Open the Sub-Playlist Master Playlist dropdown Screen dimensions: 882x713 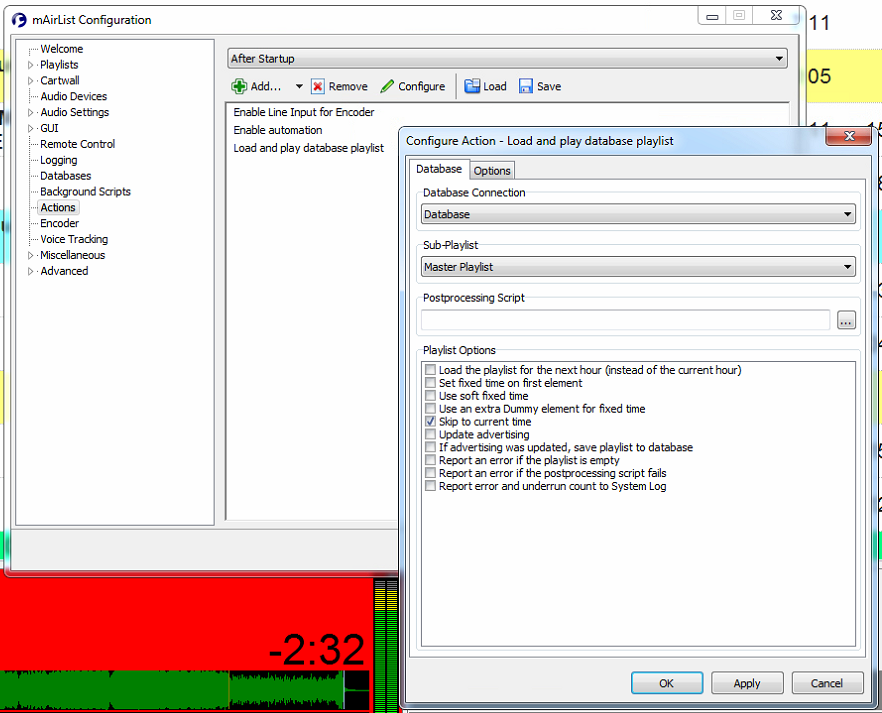(638, 267)
